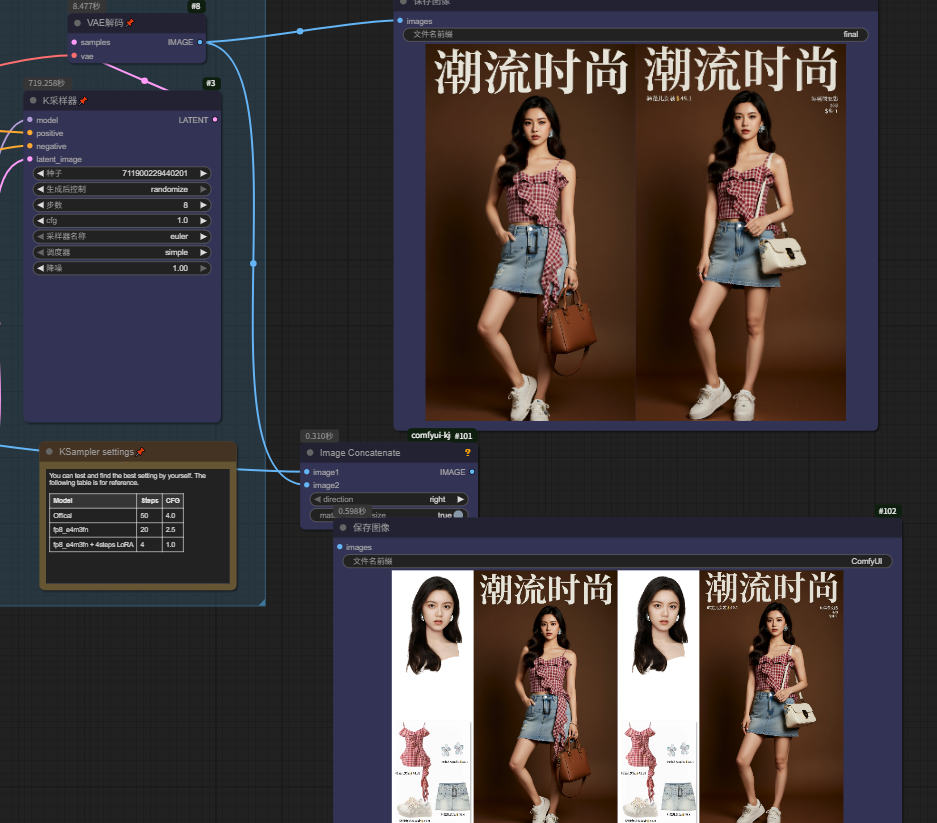The height and width of the screenshot is (823, 937).
Task: Click the #3 badge on K采样器
Action: tap(211, 83)
